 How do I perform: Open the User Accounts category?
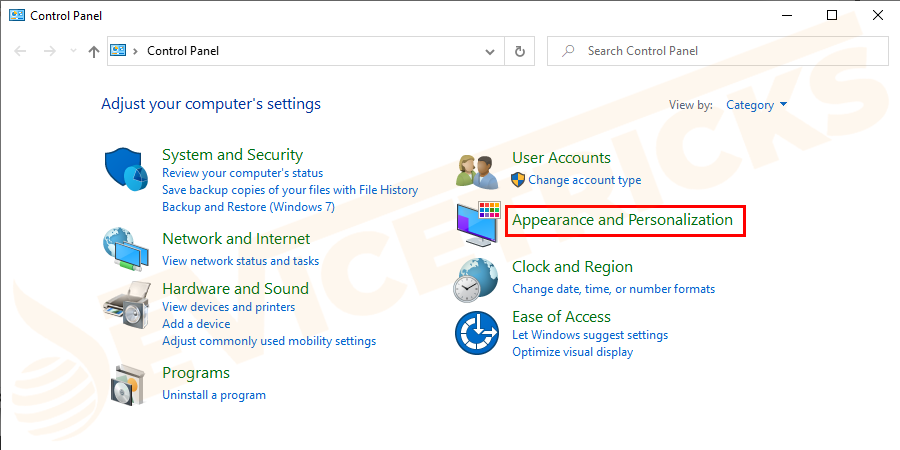pyautogui.click(x=561, y=158)
